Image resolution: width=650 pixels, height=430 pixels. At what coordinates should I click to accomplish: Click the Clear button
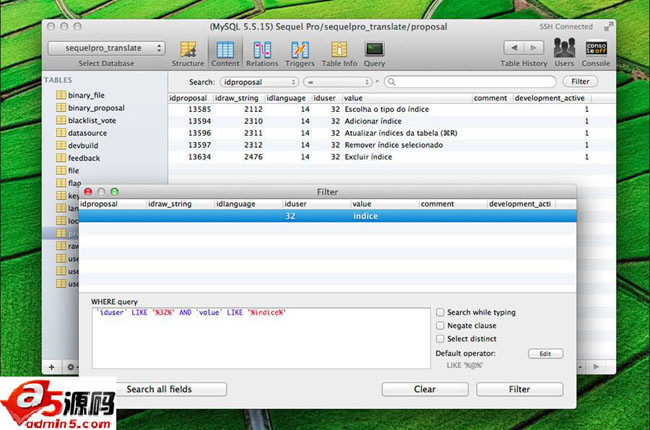(x=425, y=389)
